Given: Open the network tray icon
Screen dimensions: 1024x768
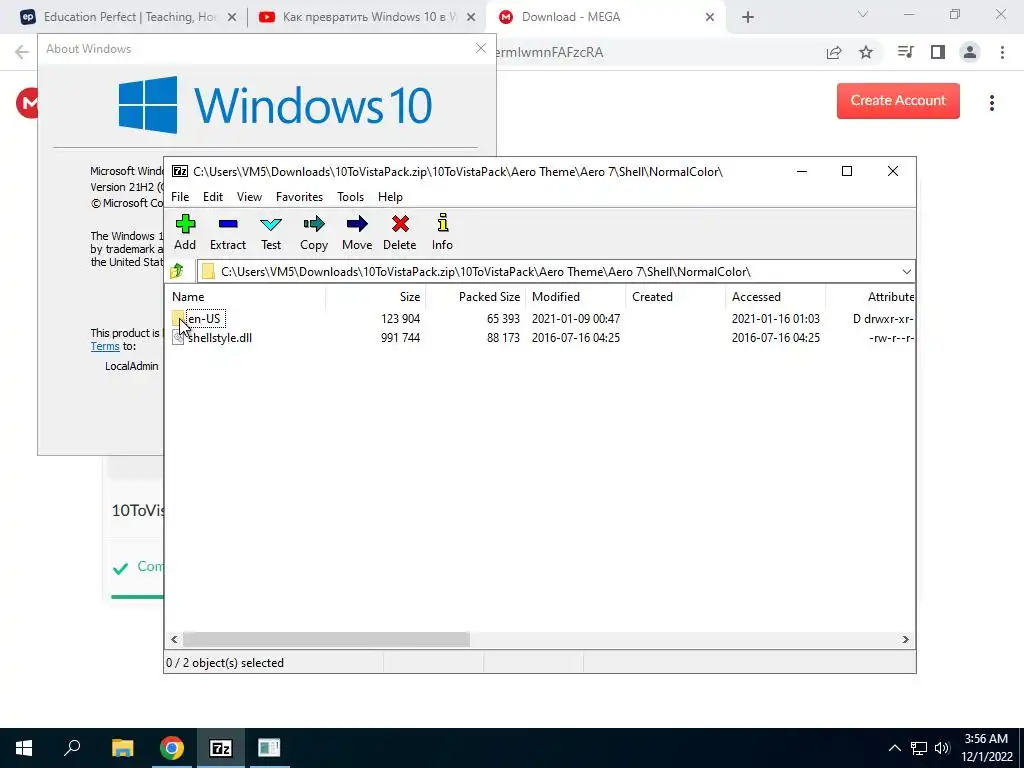Looking at the screenshot, I should [x=919, y=748].
